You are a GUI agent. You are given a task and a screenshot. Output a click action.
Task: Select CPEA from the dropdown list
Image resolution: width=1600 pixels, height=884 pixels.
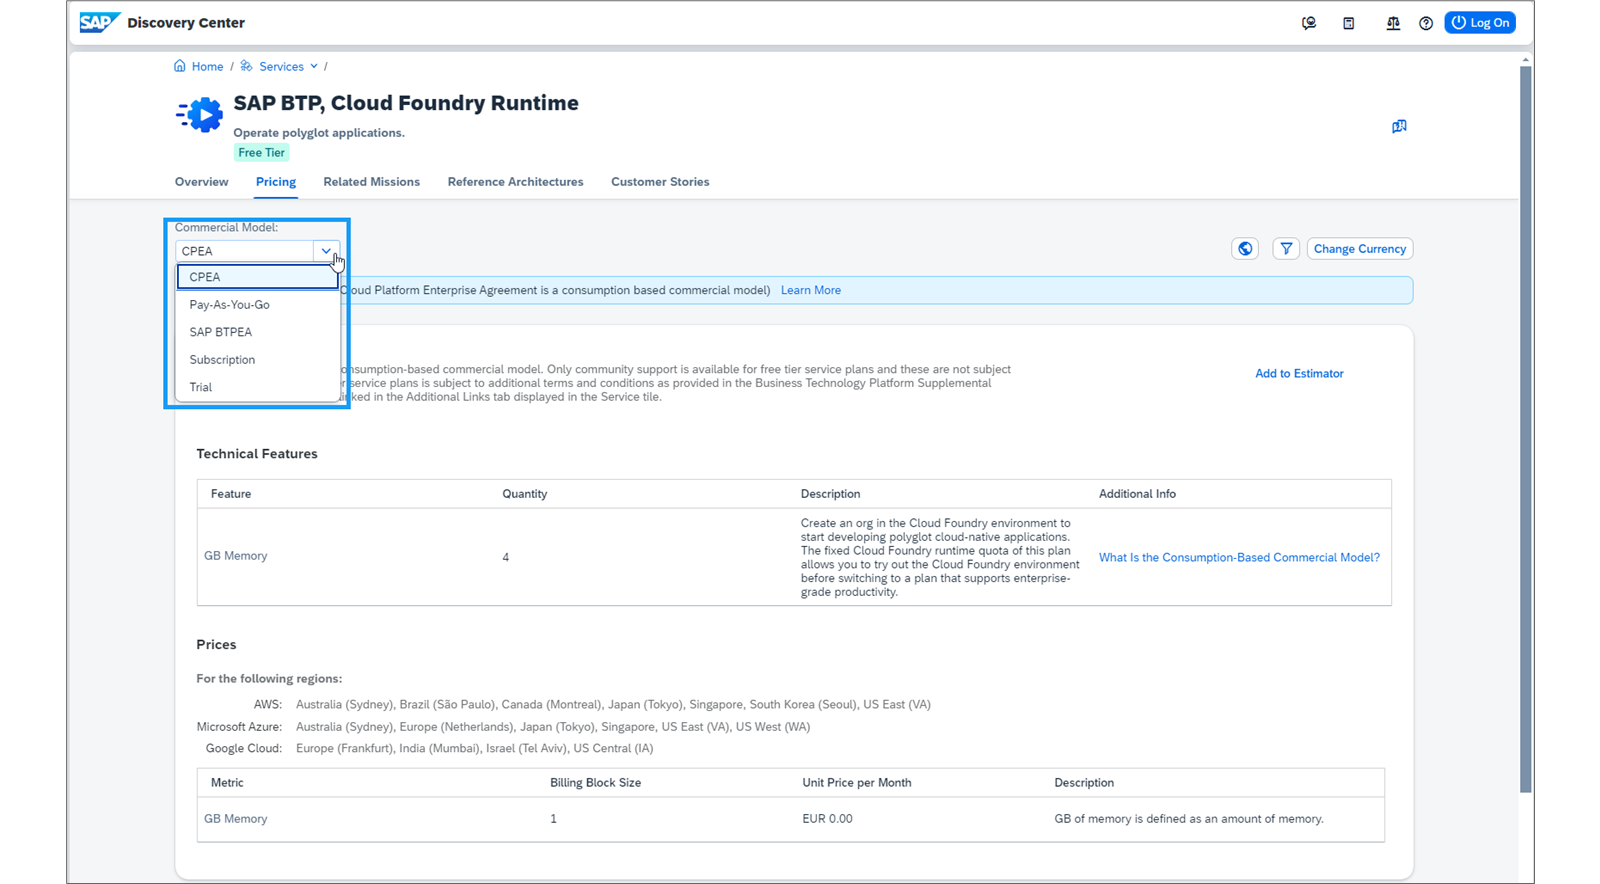258,277
